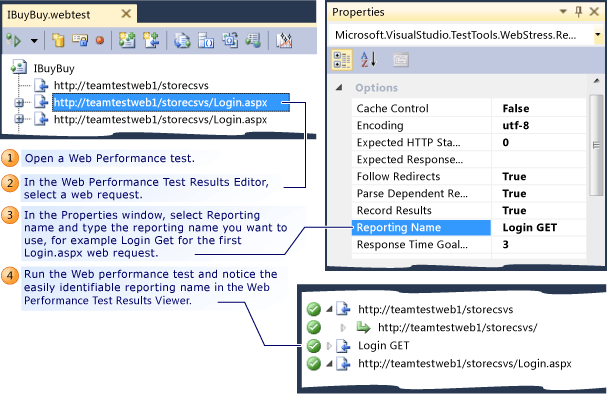This screenshot has height=394, width=607.
Task: Click the Properties scrollbar up arrow
Action: point(596,81)
